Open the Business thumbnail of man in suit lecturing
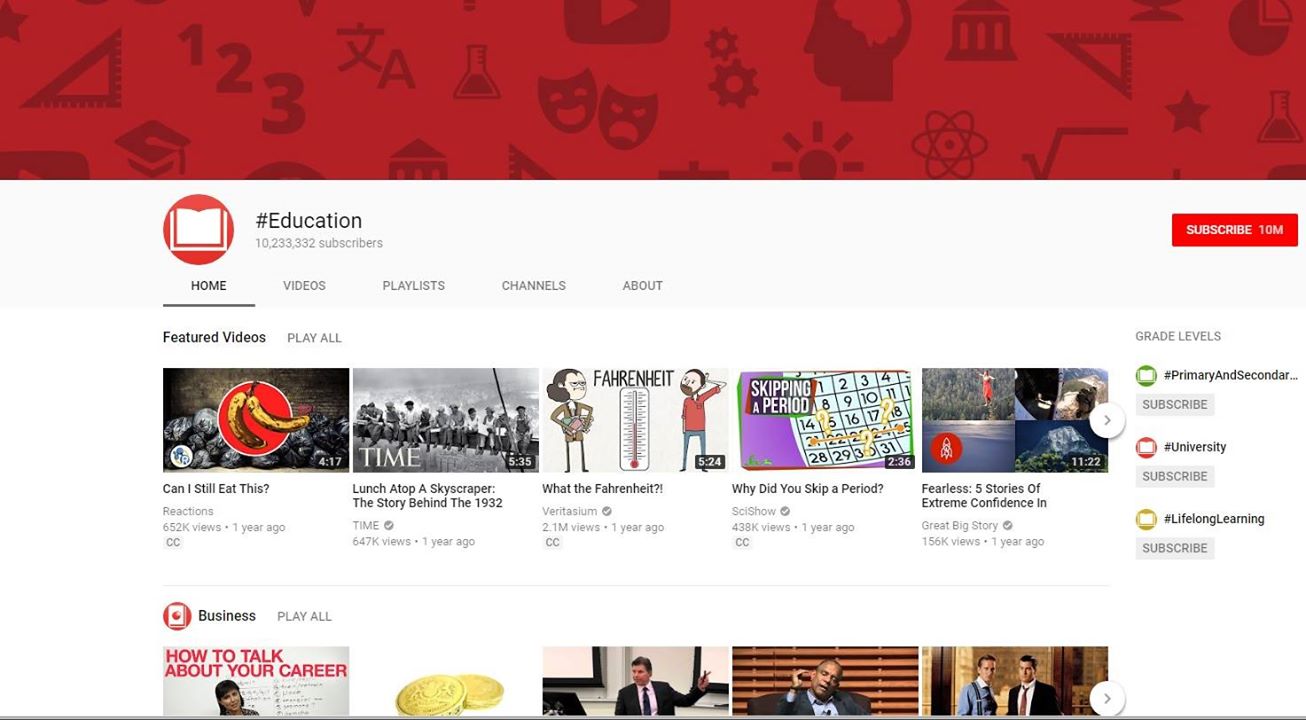 tap(635, 681)
